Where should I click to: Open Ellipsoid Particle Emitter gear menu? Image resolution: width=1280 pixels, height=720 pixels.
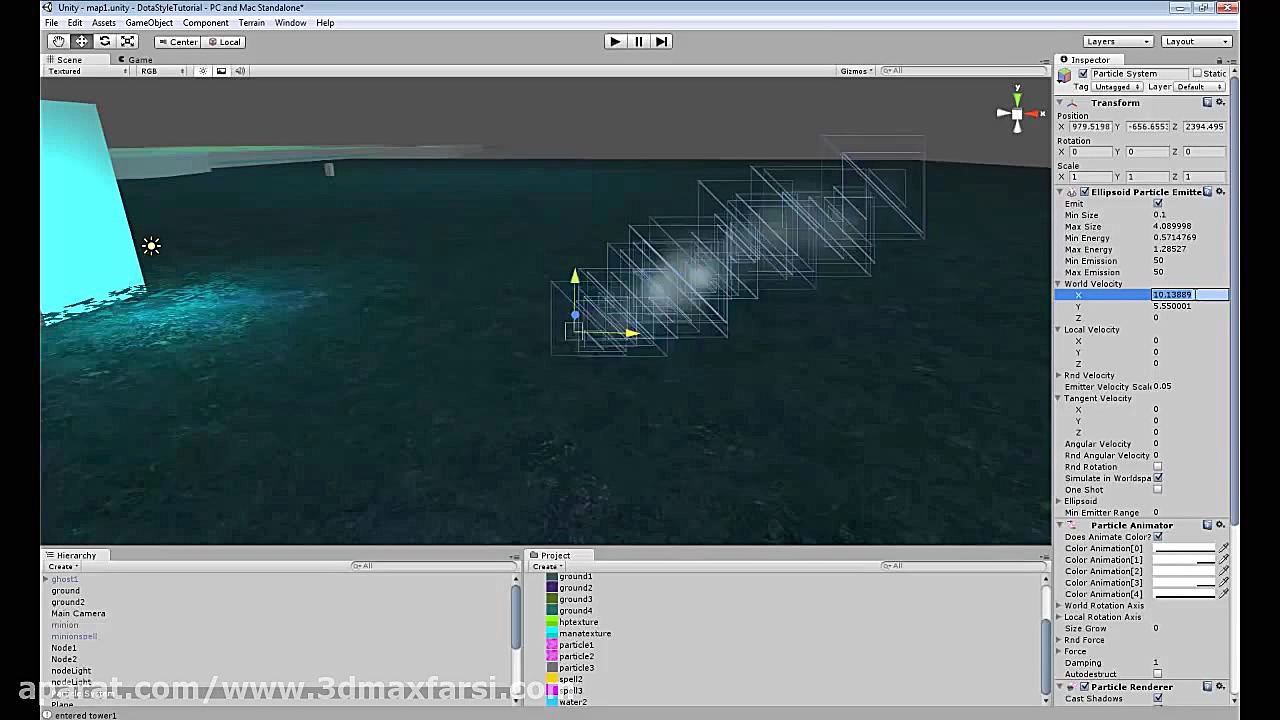click(x=1221, y=191)
